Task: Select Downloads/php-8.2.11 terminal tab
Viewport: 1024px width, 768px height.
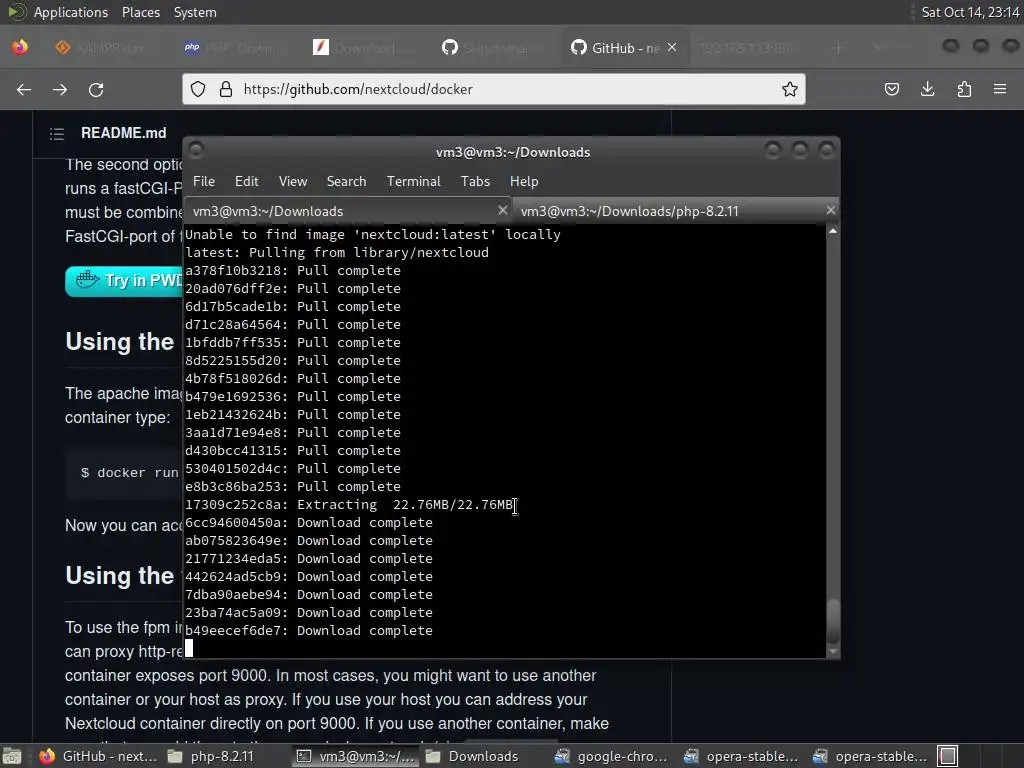Action: (673, 211)
